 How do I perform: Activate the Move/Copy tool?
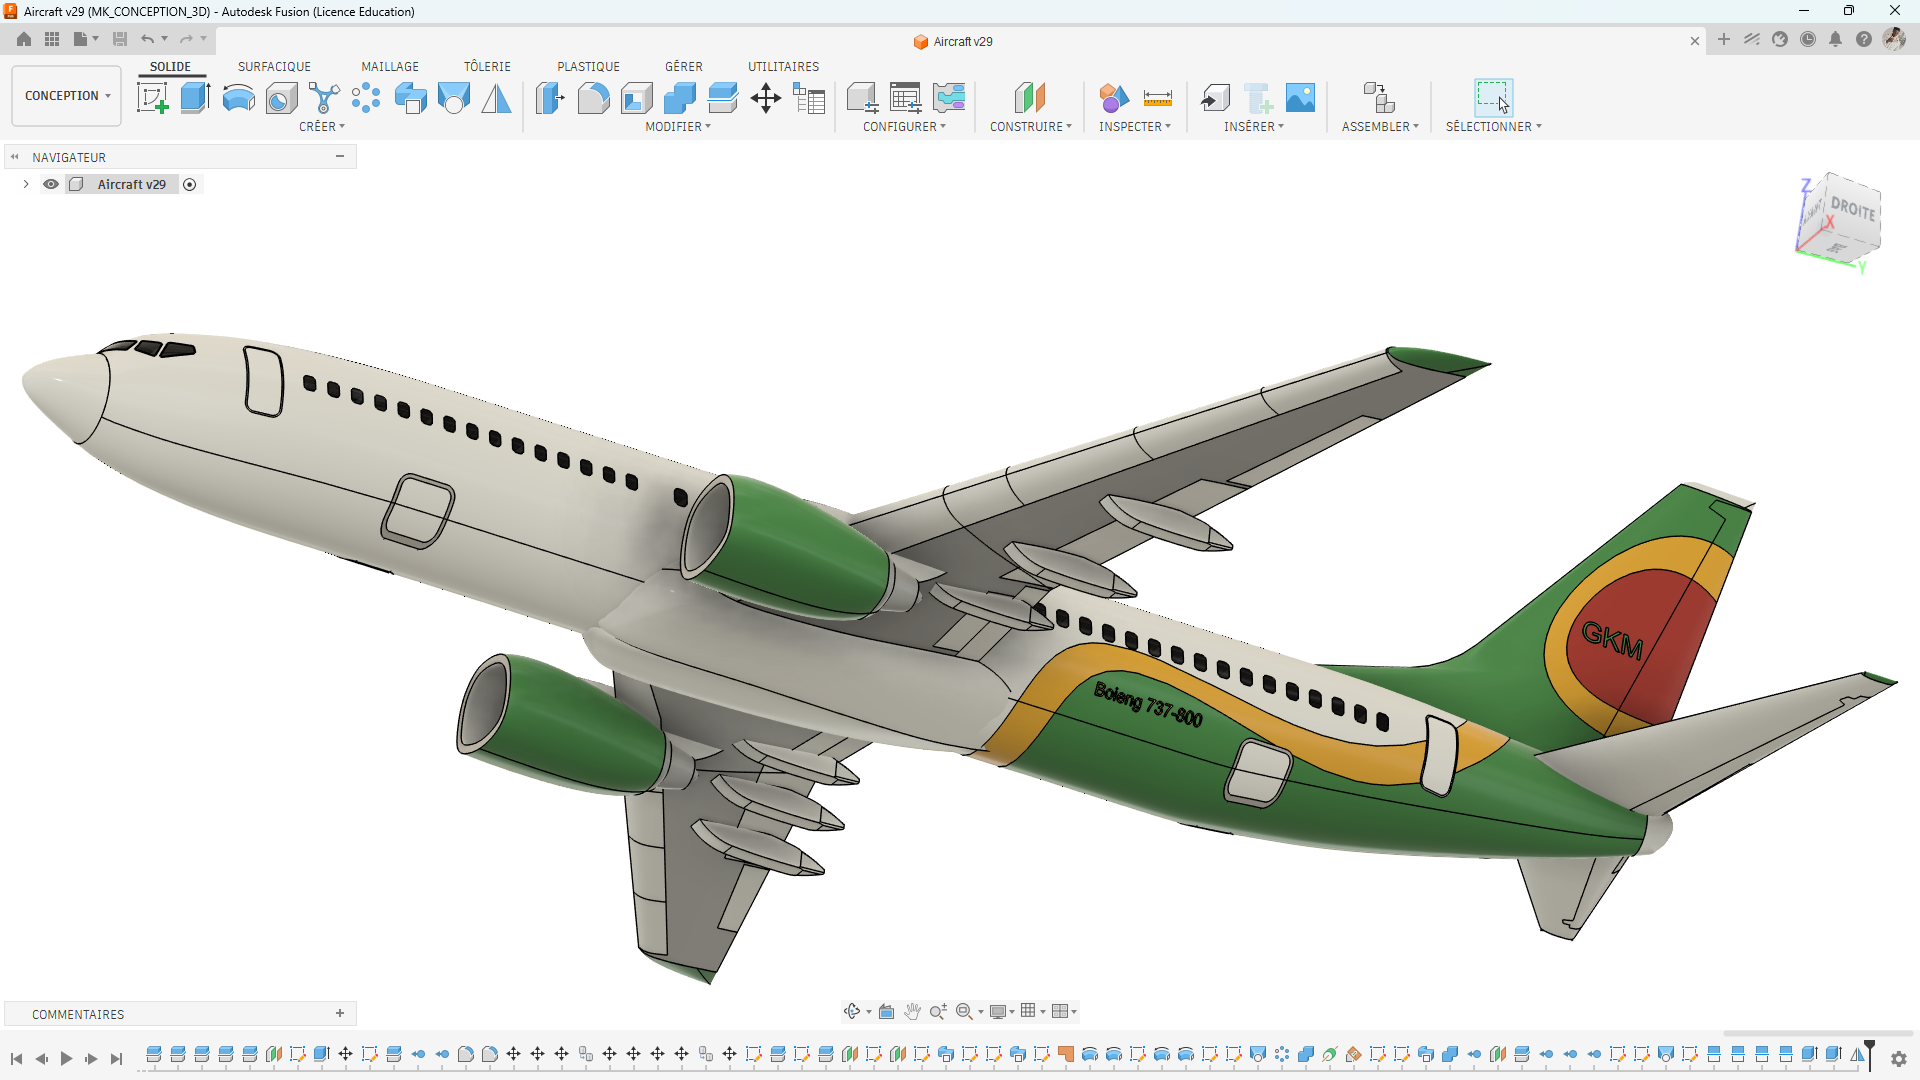coord(765,98)
